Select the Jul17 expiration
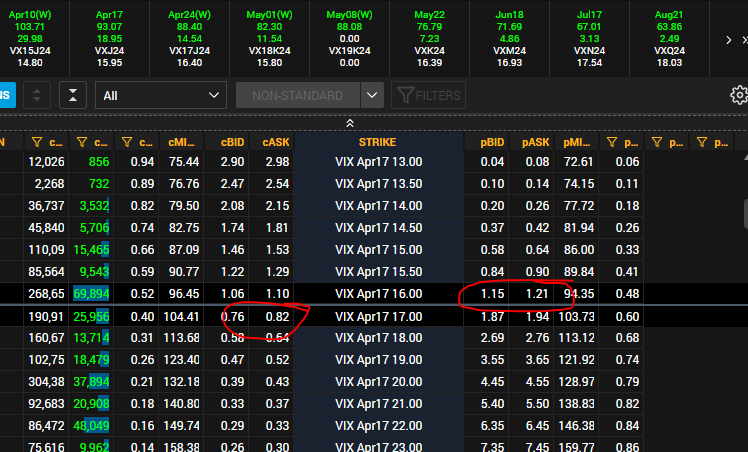The width and height of the screenshot is (748, 452). point(589,39)
